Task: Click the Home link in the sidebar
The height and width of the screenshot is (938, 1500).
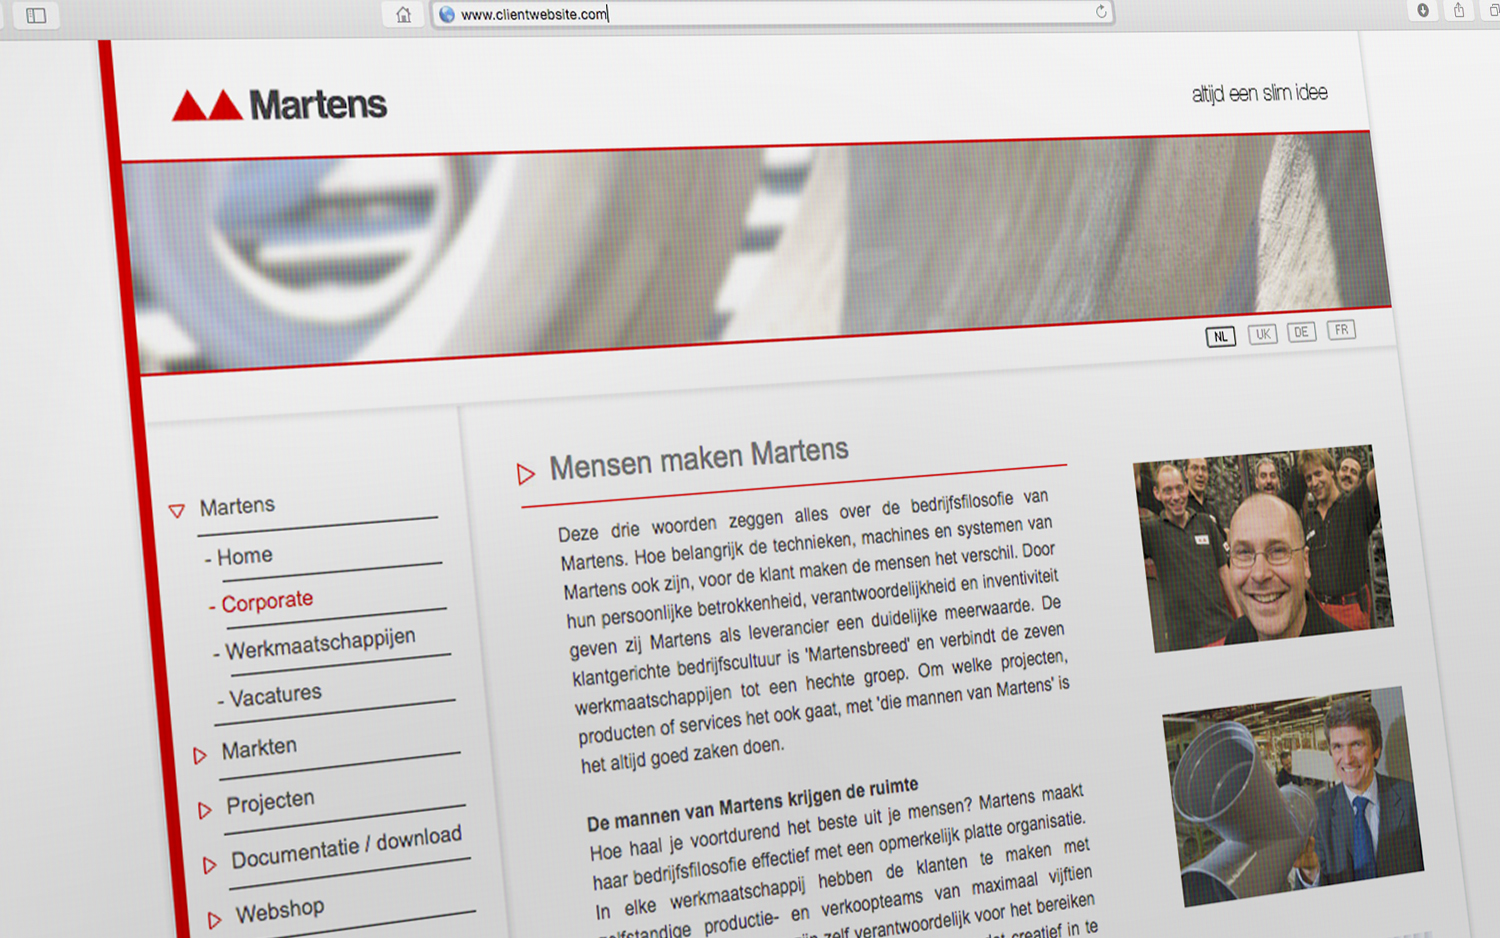Action: point(244,556)
